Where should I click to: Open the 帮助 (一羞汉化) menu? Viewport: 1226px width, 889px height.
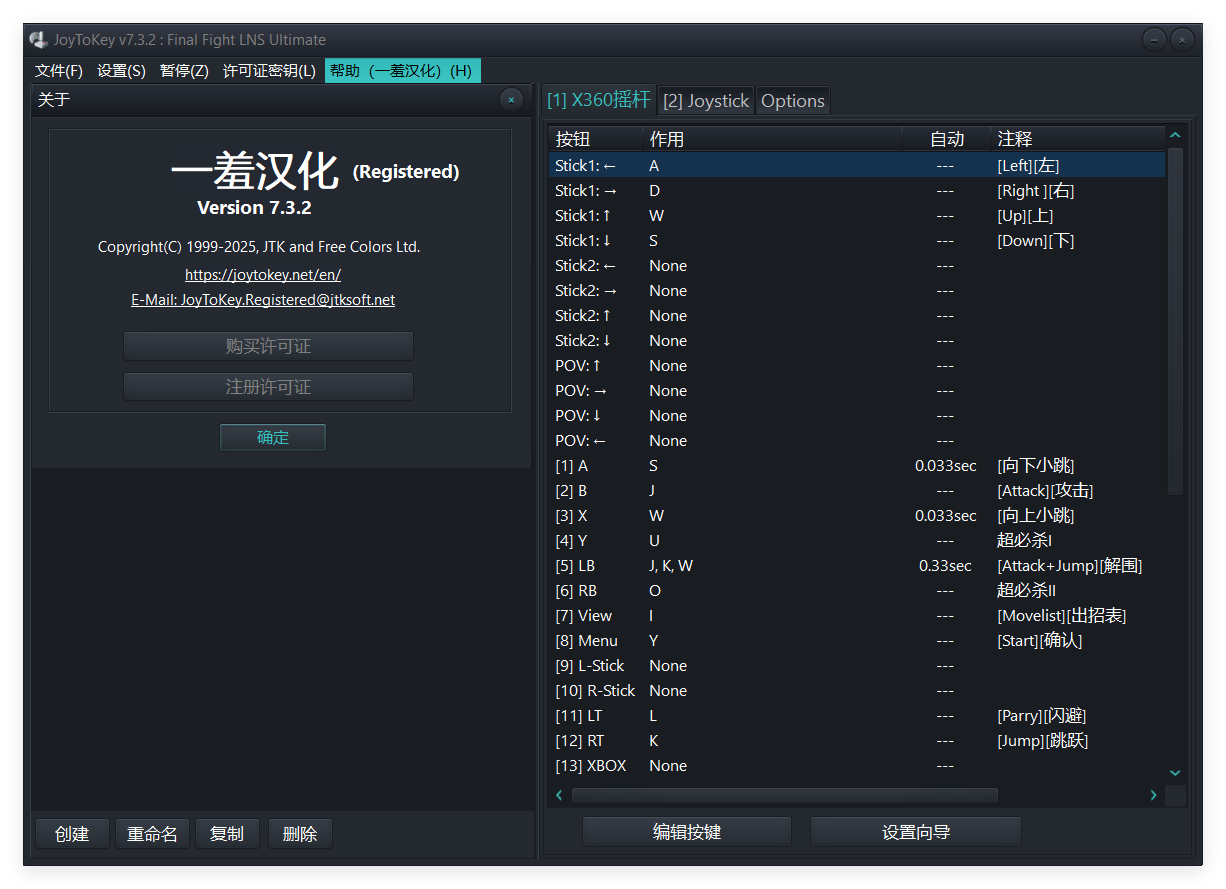pos(402,71)
